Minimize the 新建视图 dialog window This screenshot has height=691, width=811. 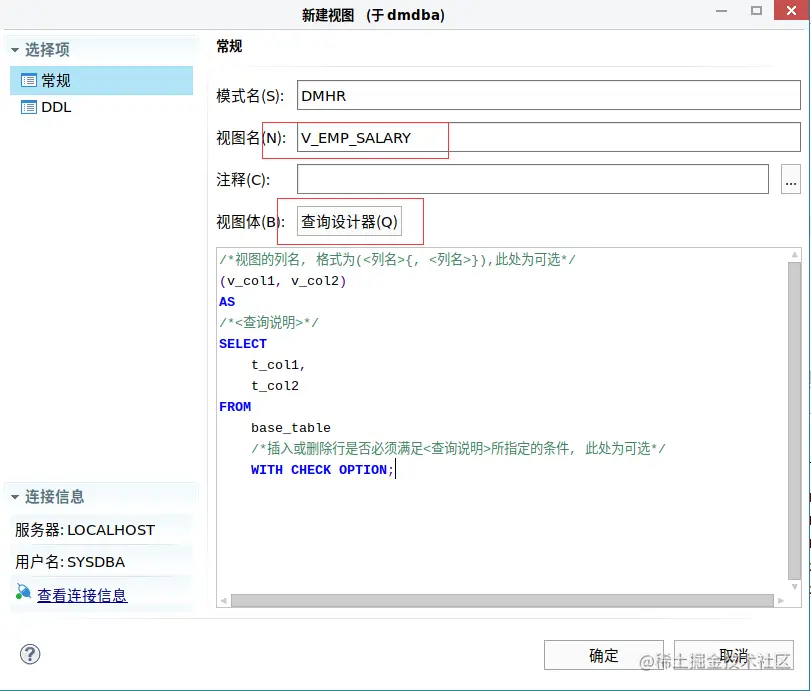[722, 13]
